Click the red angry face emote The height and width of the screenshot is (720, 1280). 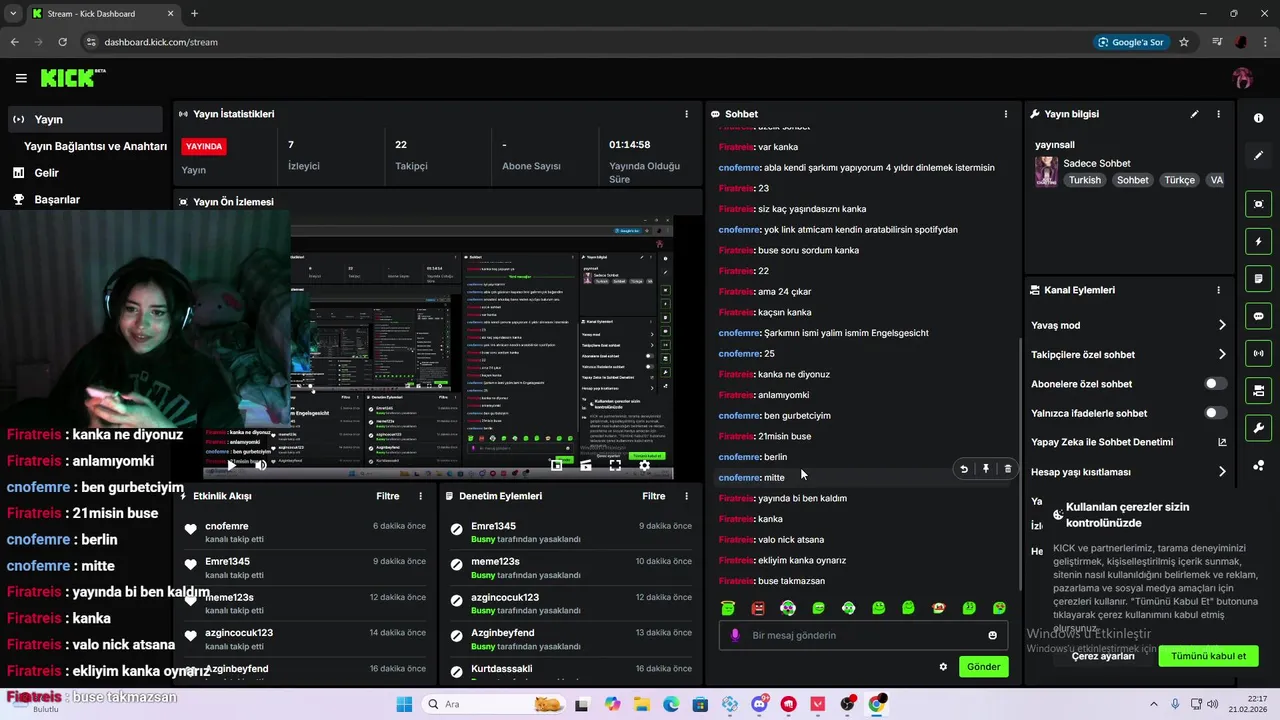(x=758, y=608)
